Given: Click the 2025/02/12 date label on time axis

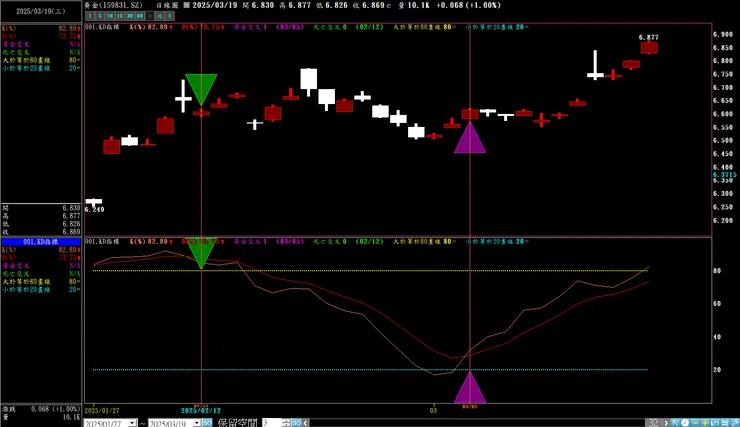Looking at the screenshot, I should tap(201, 411).
